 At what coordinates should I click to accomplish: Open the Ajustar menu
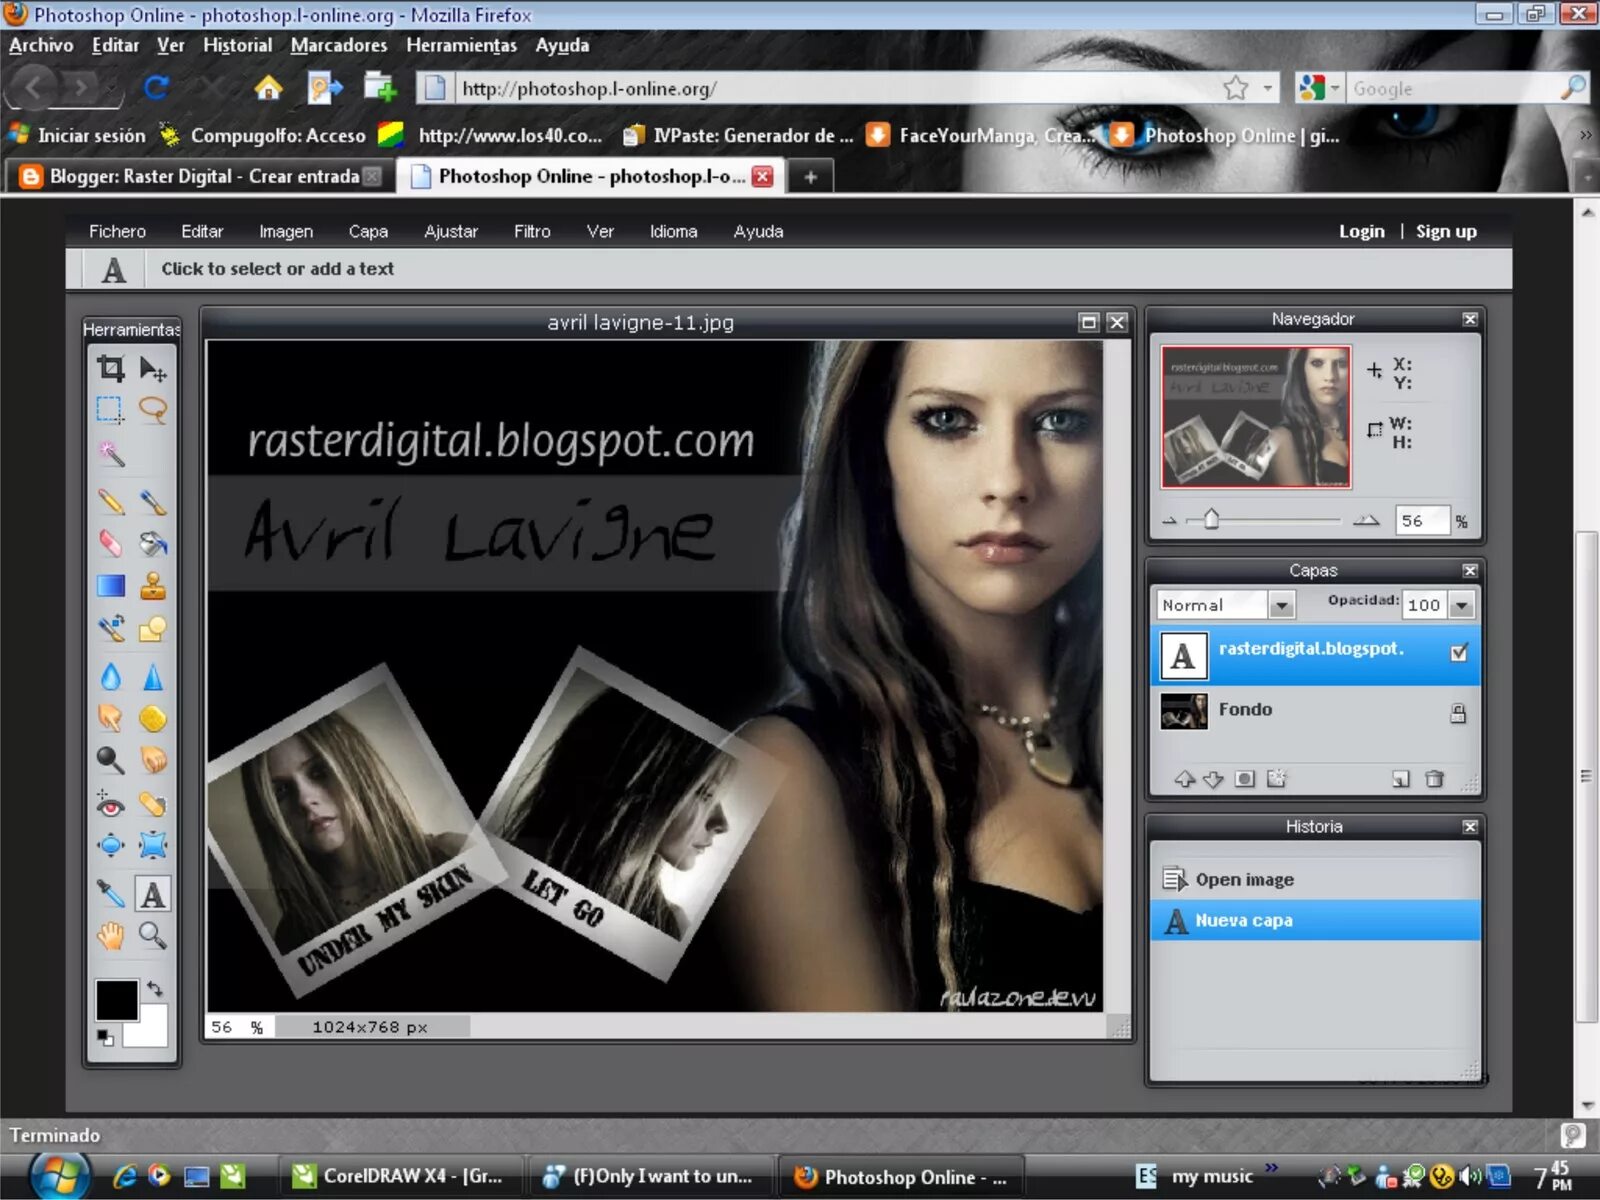click(451, 231)
